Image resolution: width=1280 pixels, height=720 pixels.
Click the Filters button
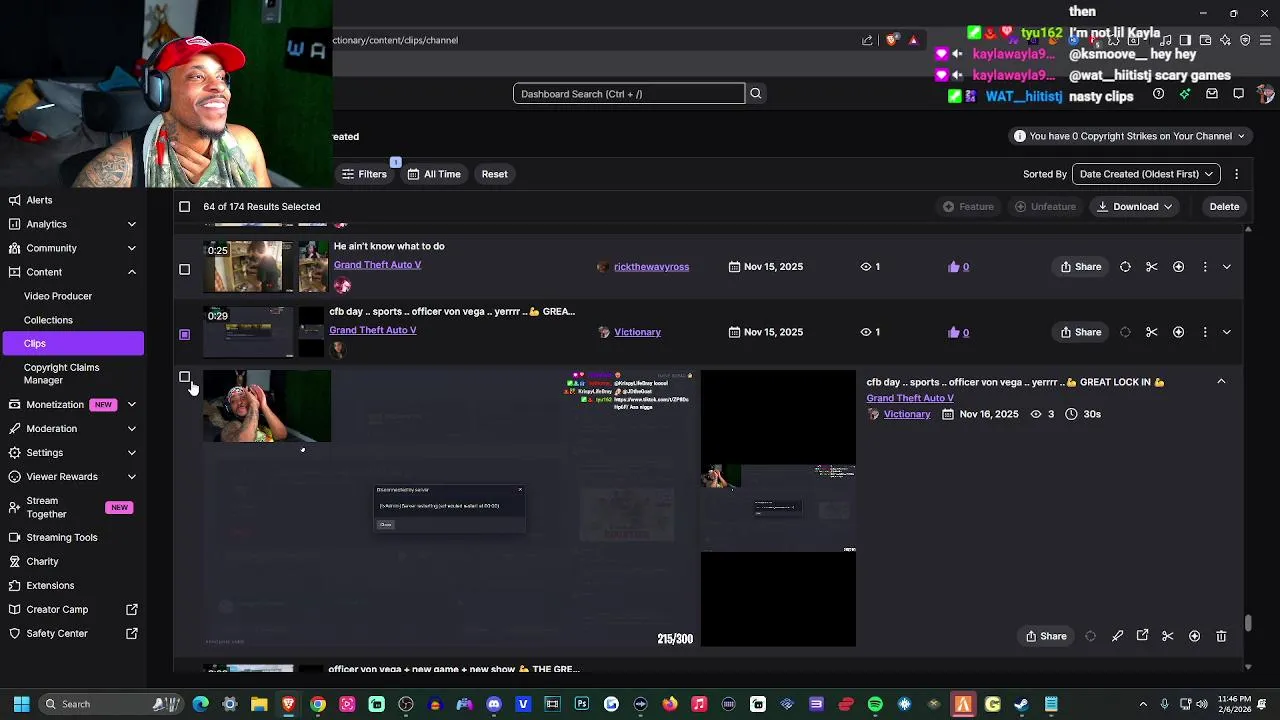point(364,174)
